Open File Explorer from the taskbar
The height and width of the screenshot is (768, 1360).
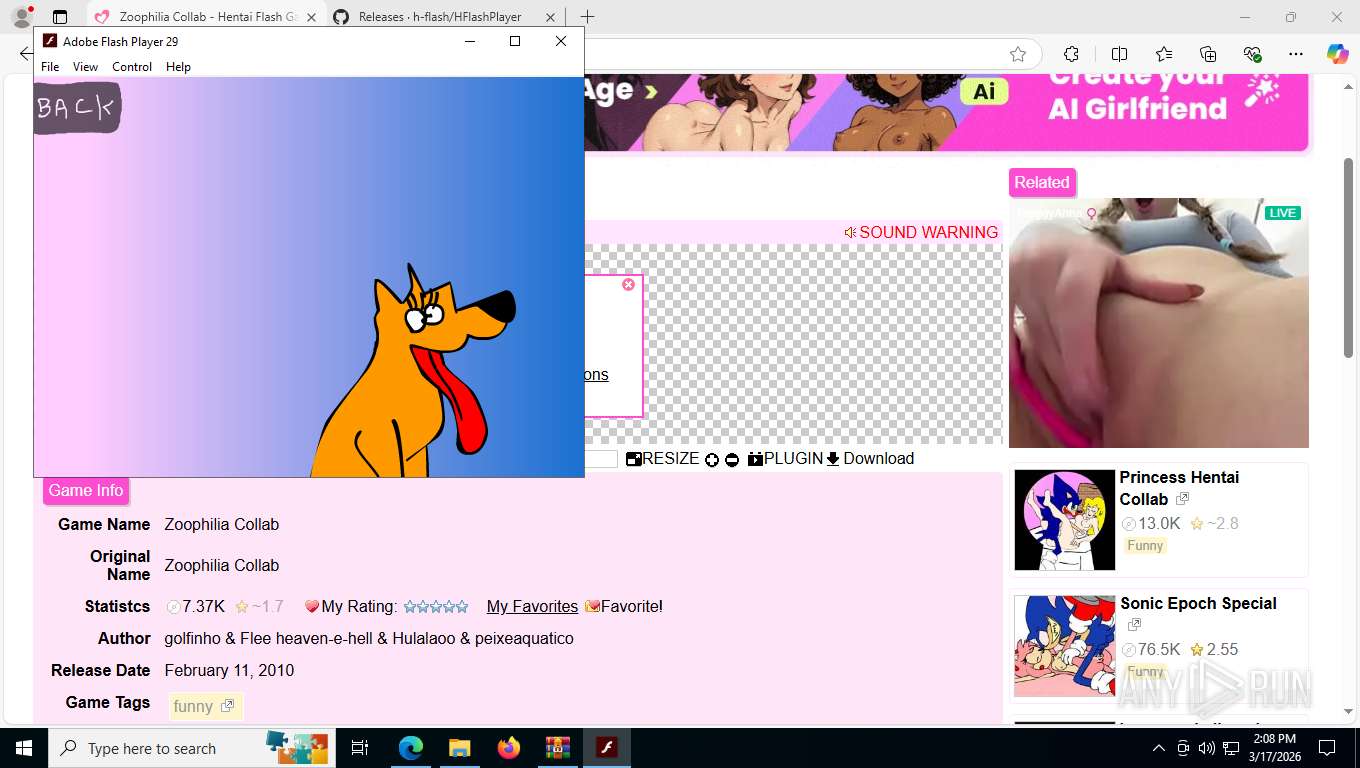tap(459, 748)
